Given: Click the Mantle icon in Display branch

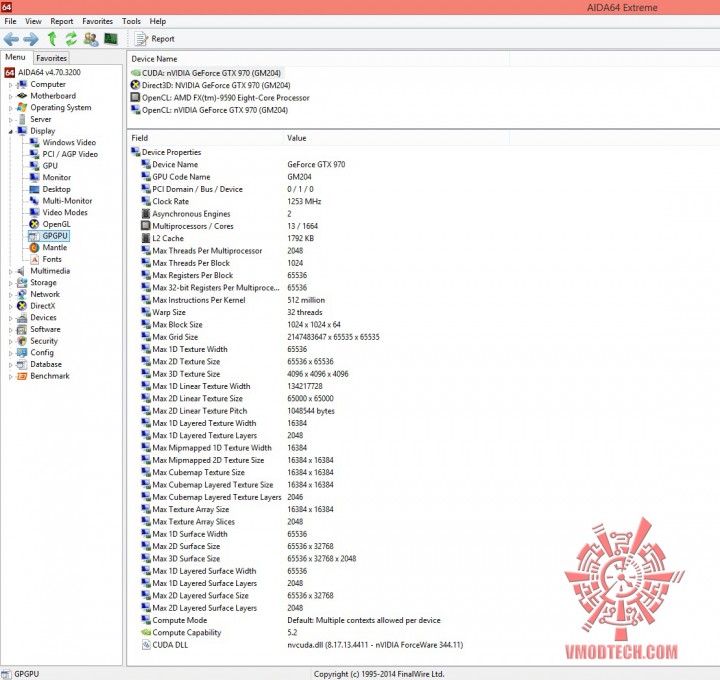Looking at the screenshot, I should pyautogui.click(x=34, y=247).
